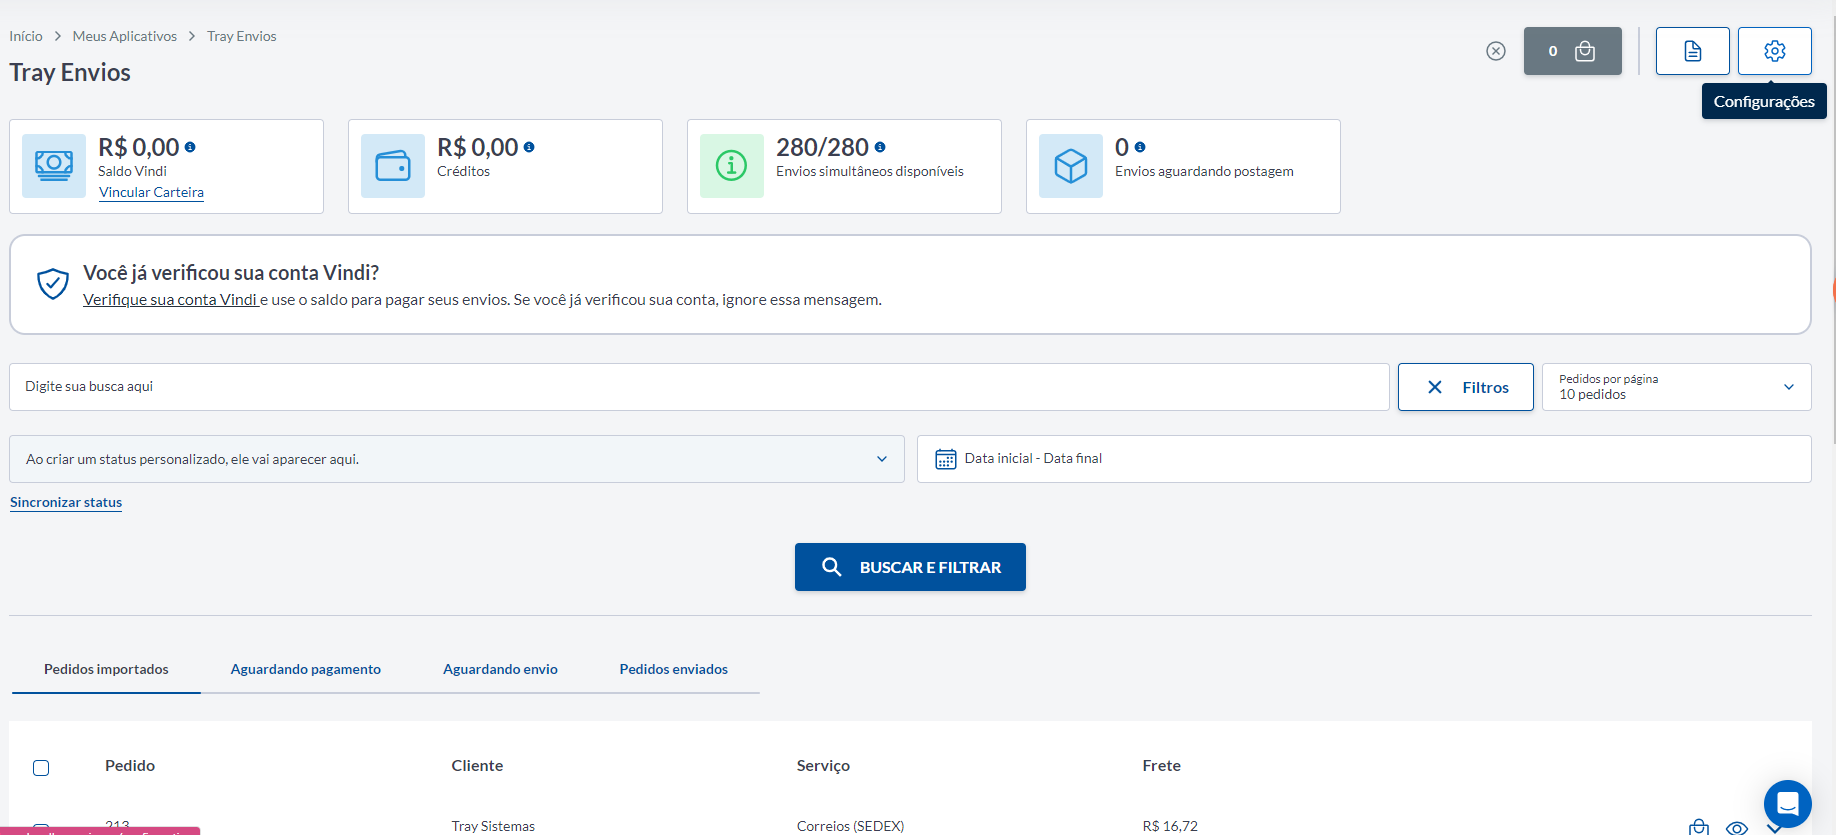Screen dimensions: 1836x835
Task: Click the X icon inside Filtros button
Action: (1435, 387)
